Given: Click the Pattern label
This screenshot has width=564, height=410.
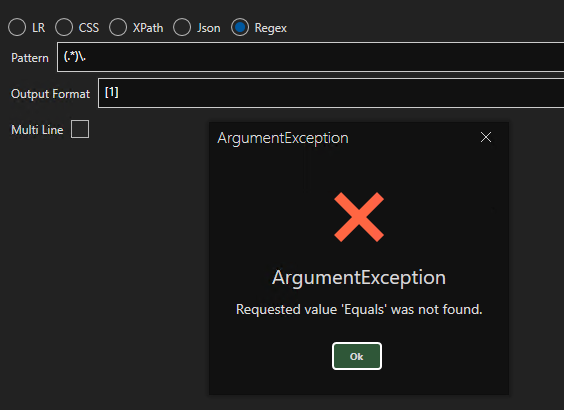Looking at the screenshot, I should (30, 58).
